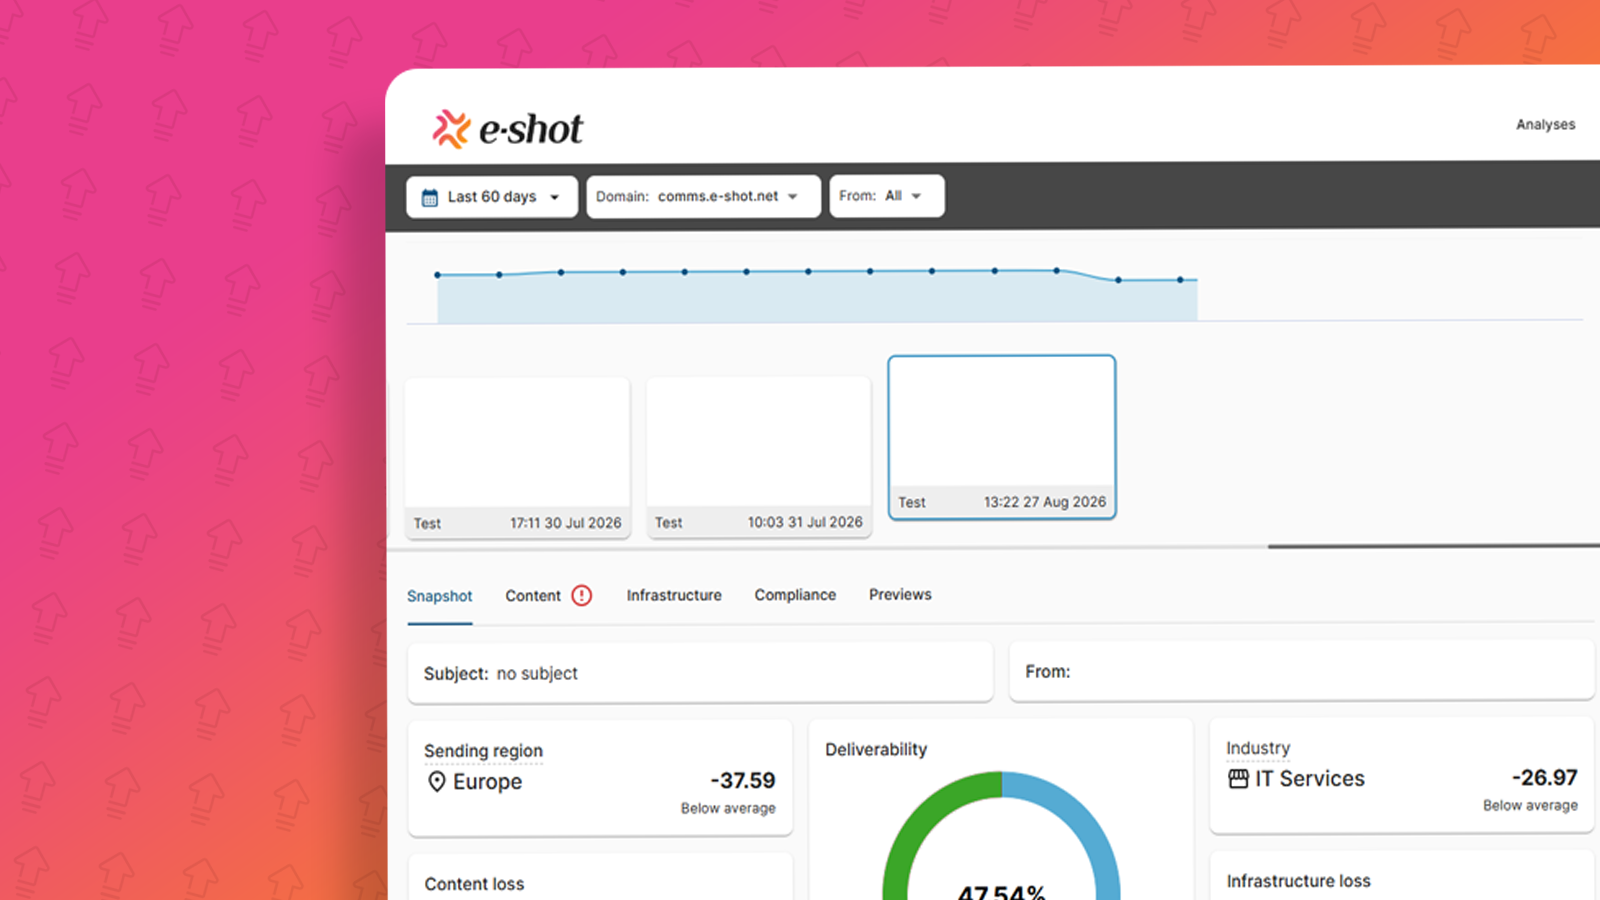Click the IT Services text
This screenshot has height=900, width=1600.
coord(1310,779)
